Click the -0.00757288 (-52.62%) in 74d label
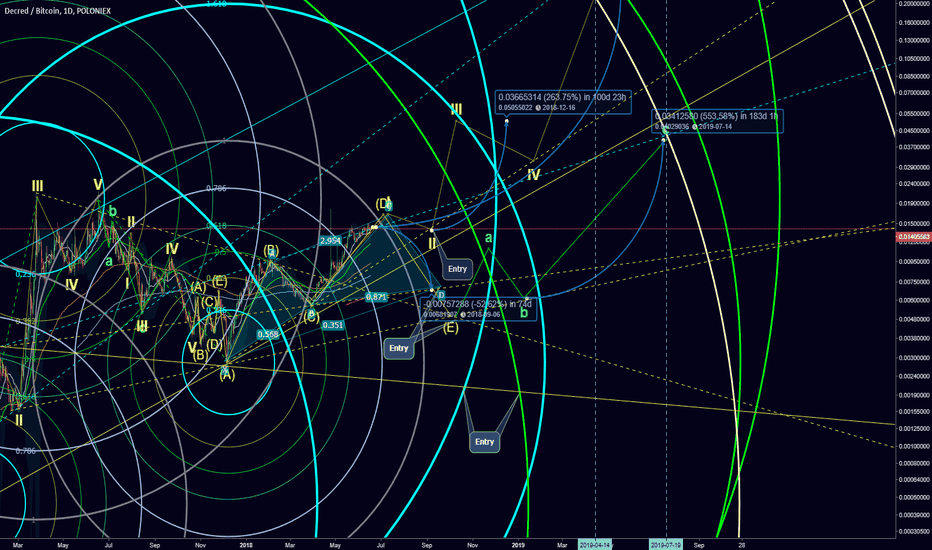The image size is (932, 550). (478, 304)
